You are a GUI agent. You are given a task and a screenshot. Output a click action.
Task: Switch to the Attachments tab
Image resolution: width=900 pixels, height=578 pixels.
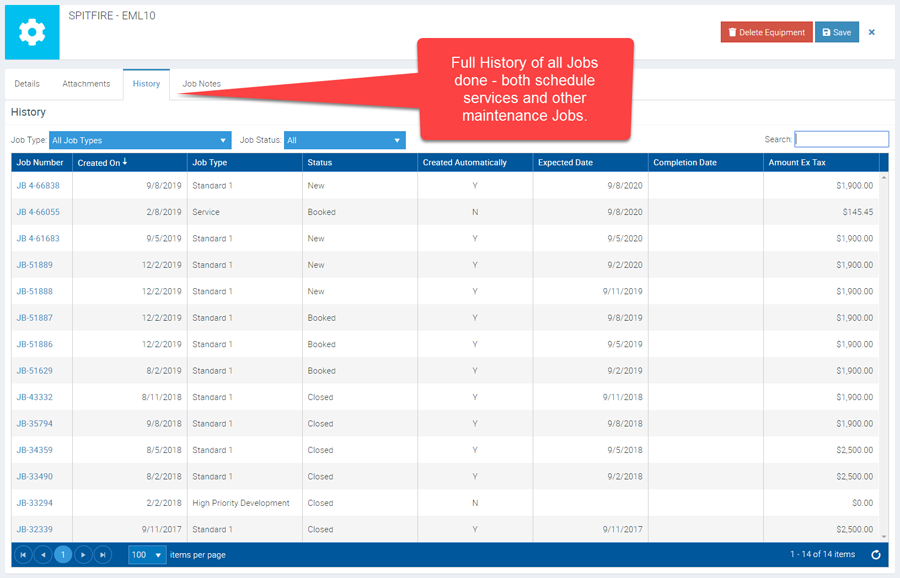coord(86,84)
